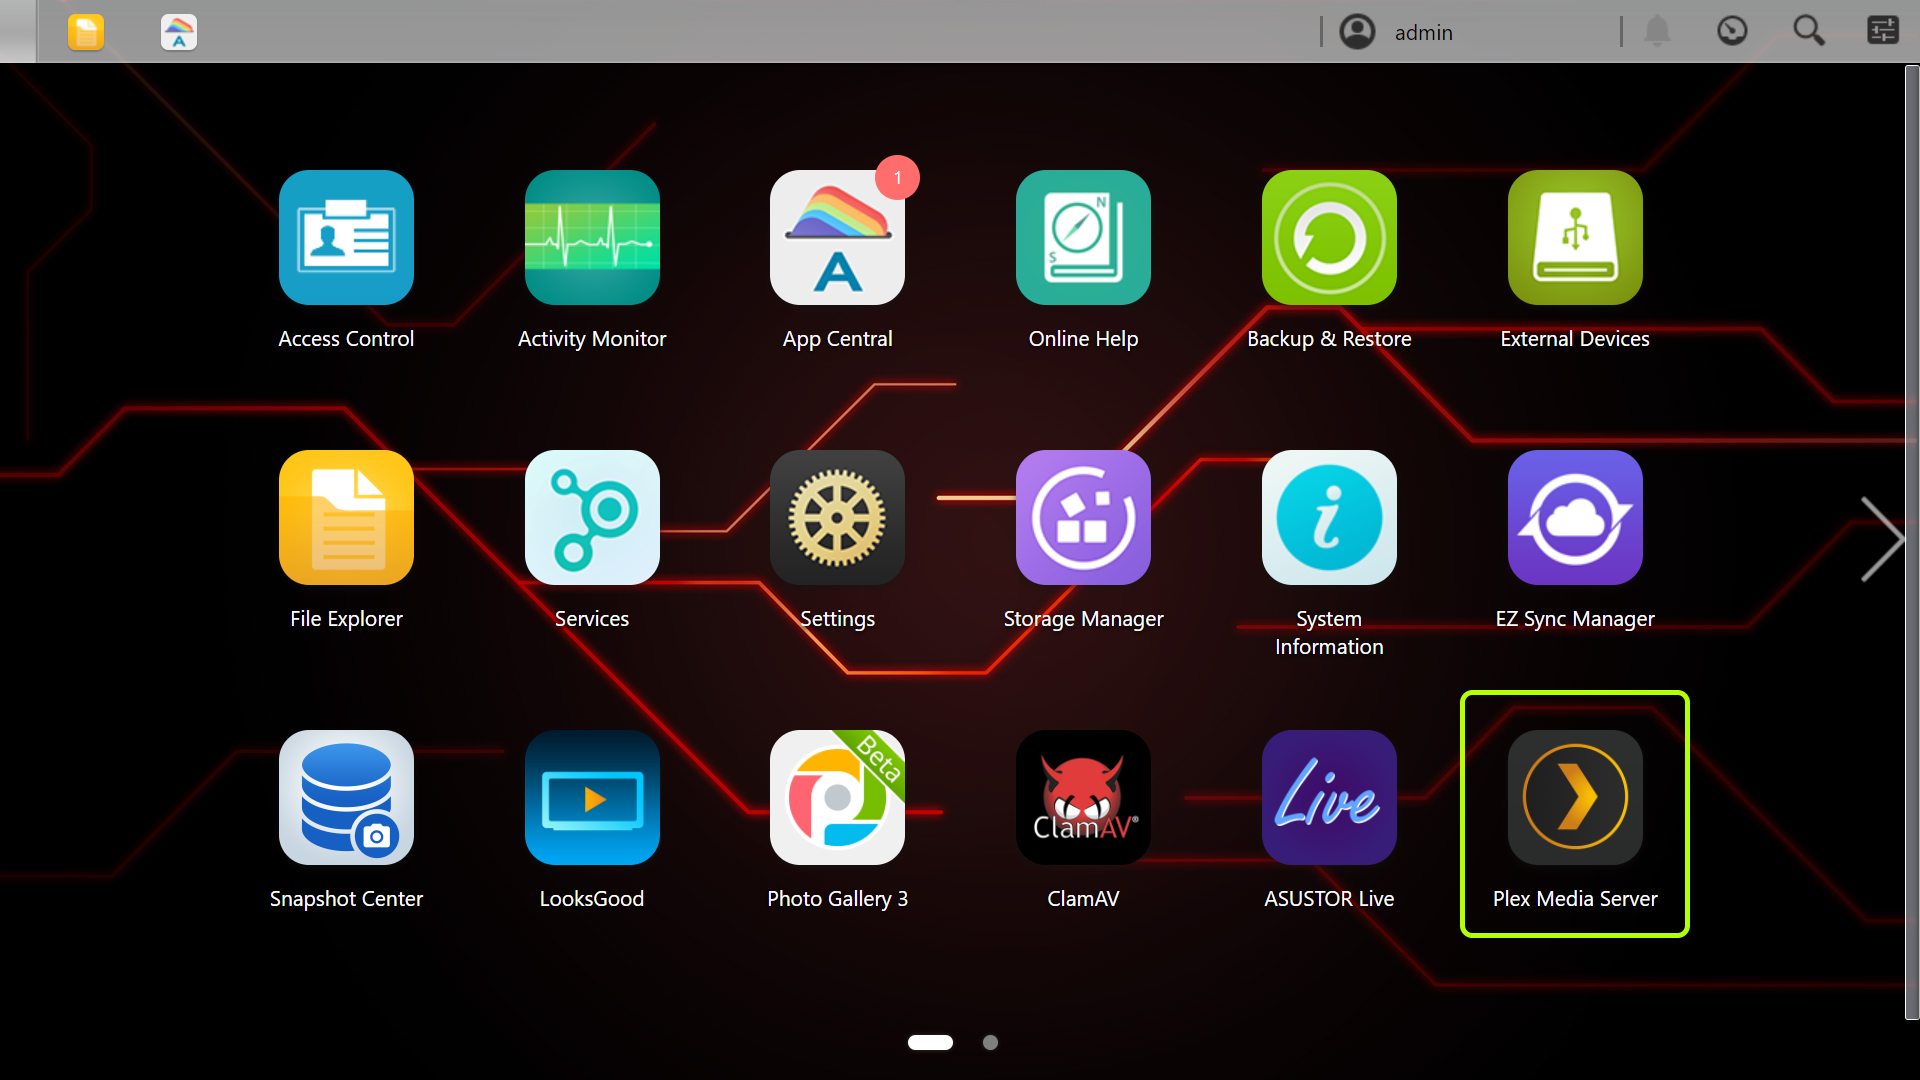Click the top-left show desktop corner button
Viewport: 1920px width, 1080px height.
click(x=18, y=31)
